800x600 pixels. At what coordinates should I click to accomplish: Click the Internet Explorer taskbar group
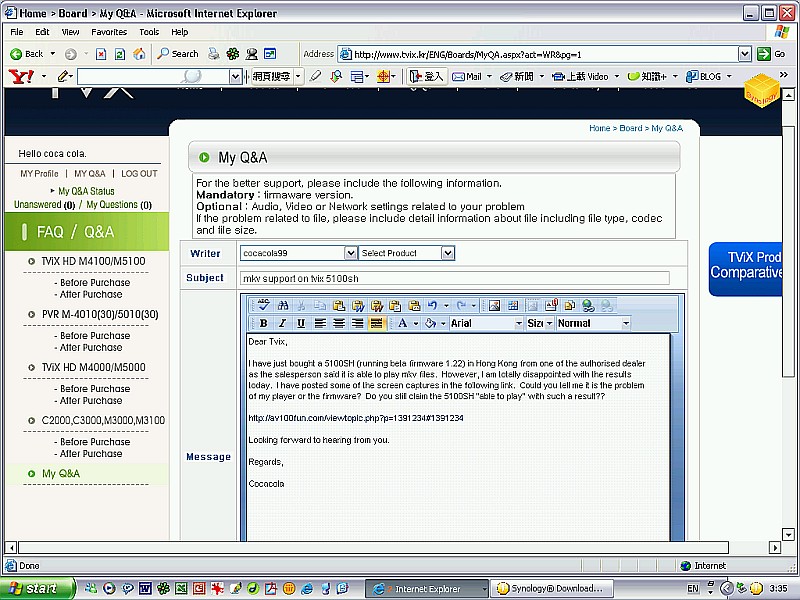428,588
